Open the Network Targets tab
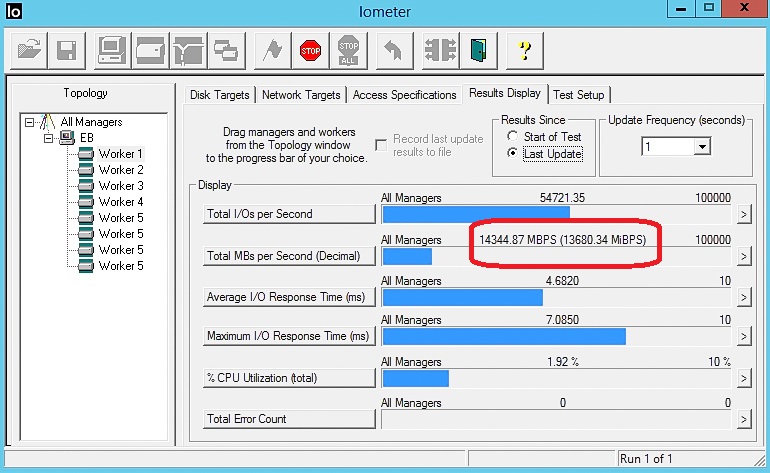770x473 pixels. click(x=301, y=95)
